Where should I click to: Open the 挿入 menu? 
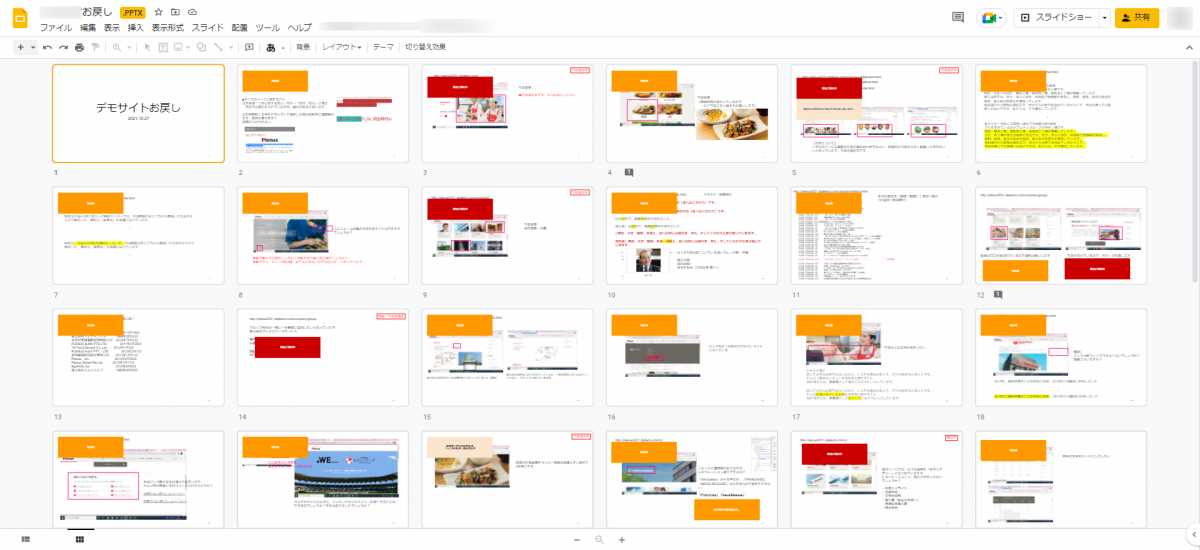pyautogui.click(x=136, y=28)
